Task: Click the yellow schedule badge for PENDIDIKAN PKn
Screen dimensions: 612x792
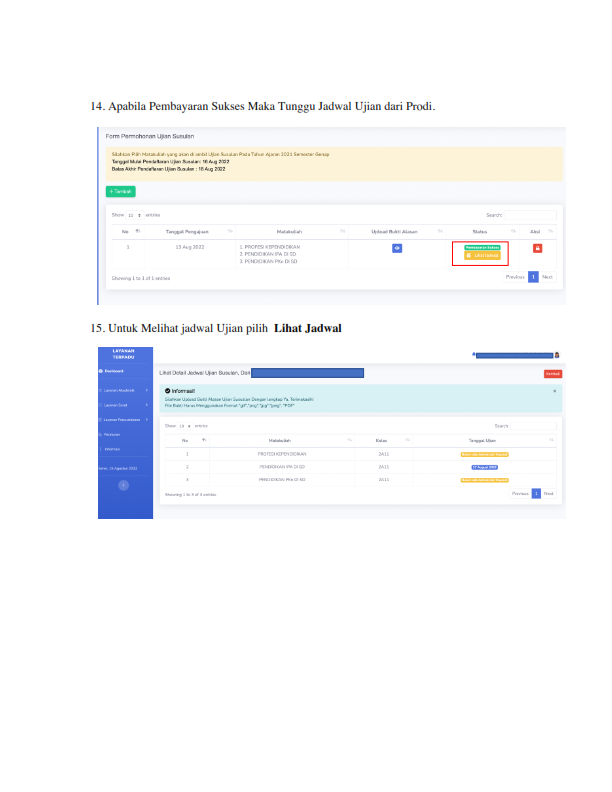Action: [485, 480]
